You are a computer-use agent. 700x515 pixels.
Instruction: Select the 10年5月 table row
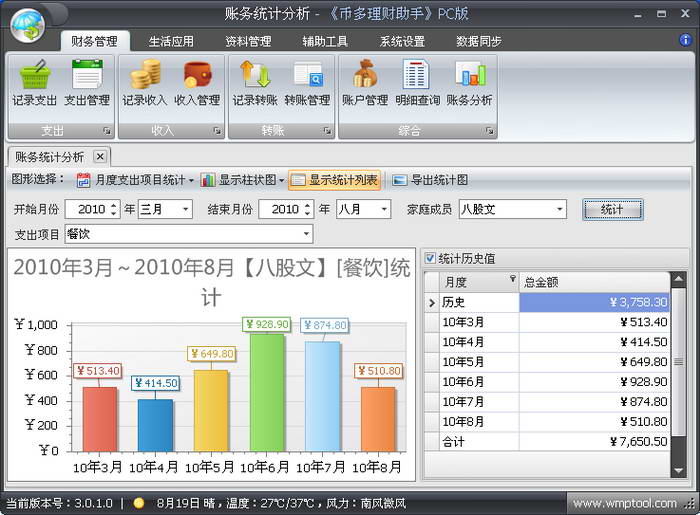tap(547, 362)
